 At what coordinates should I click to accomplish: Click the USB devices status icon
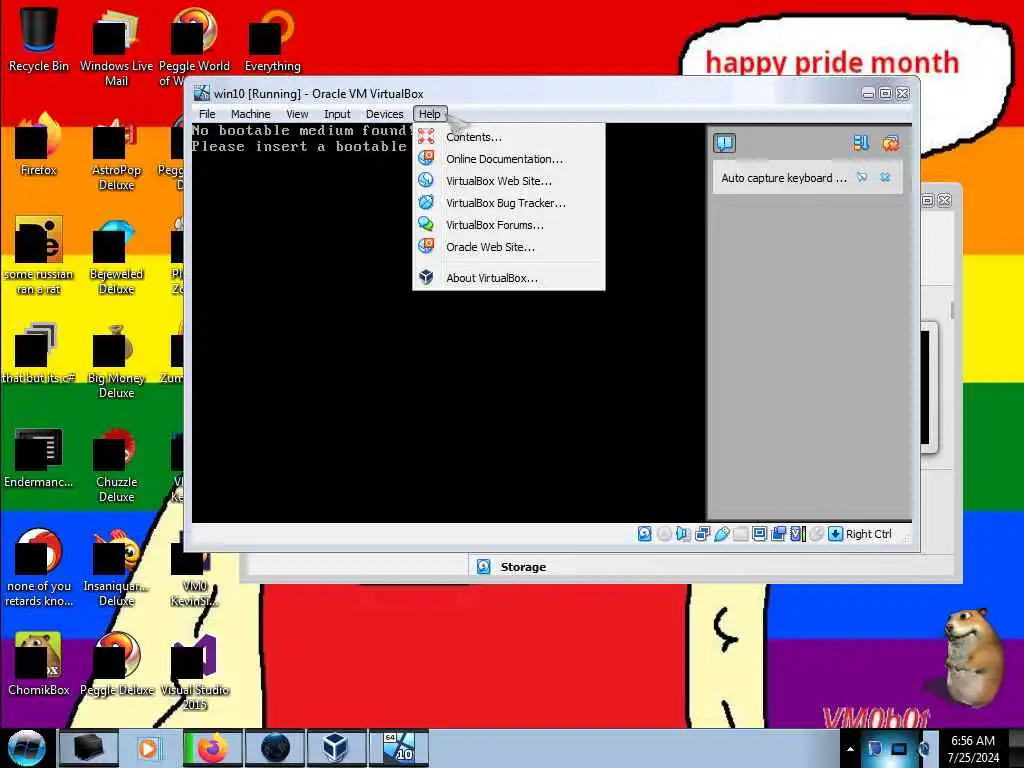(x=722, y=534)
